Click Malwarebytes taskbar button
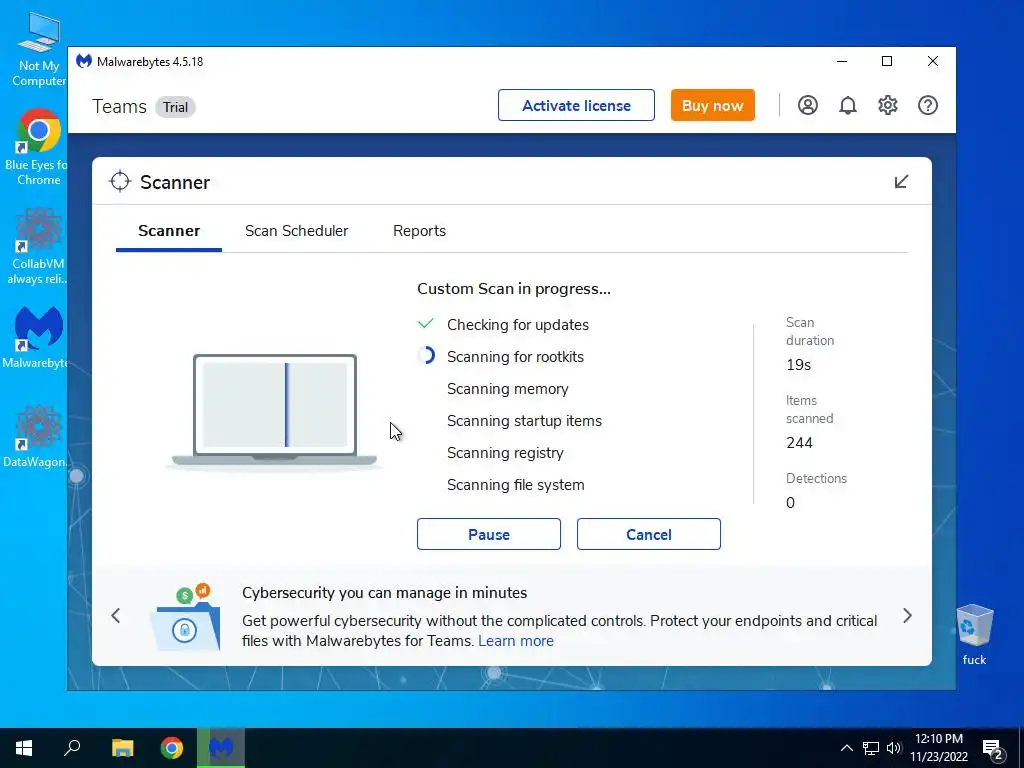 (x=221, y=748)
